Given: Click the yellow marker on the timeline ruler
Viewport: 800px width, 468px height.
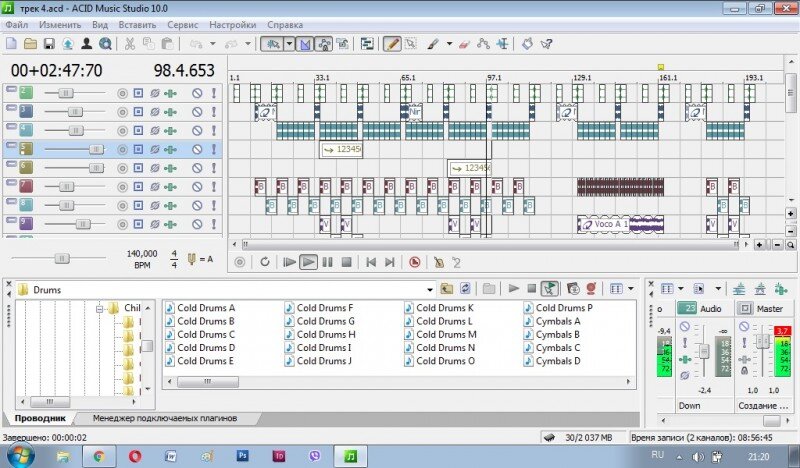Looking at the screenshot, I should tap(661, 66).
